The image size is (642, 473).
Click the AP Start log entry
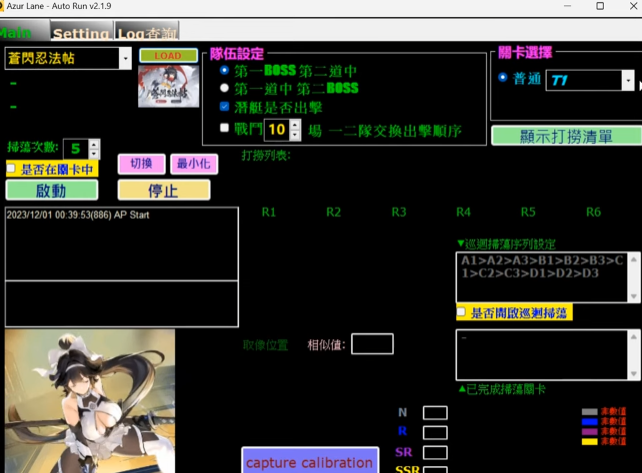point(78,215)
